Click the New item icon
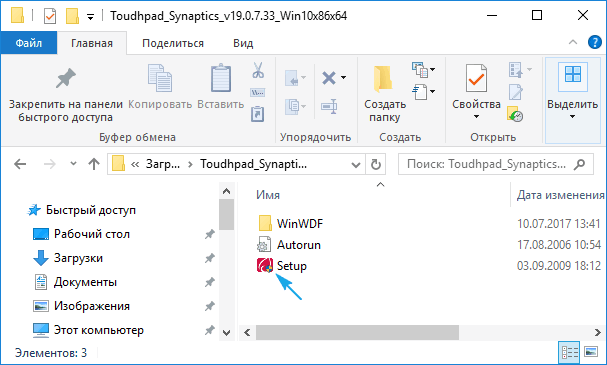 point(420,70)
